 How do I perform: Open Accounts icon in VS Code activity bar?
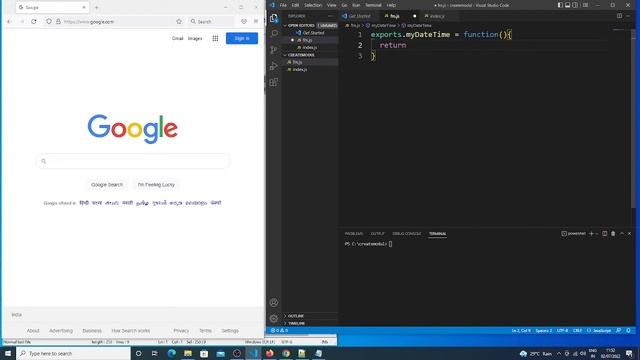[274, 302]
